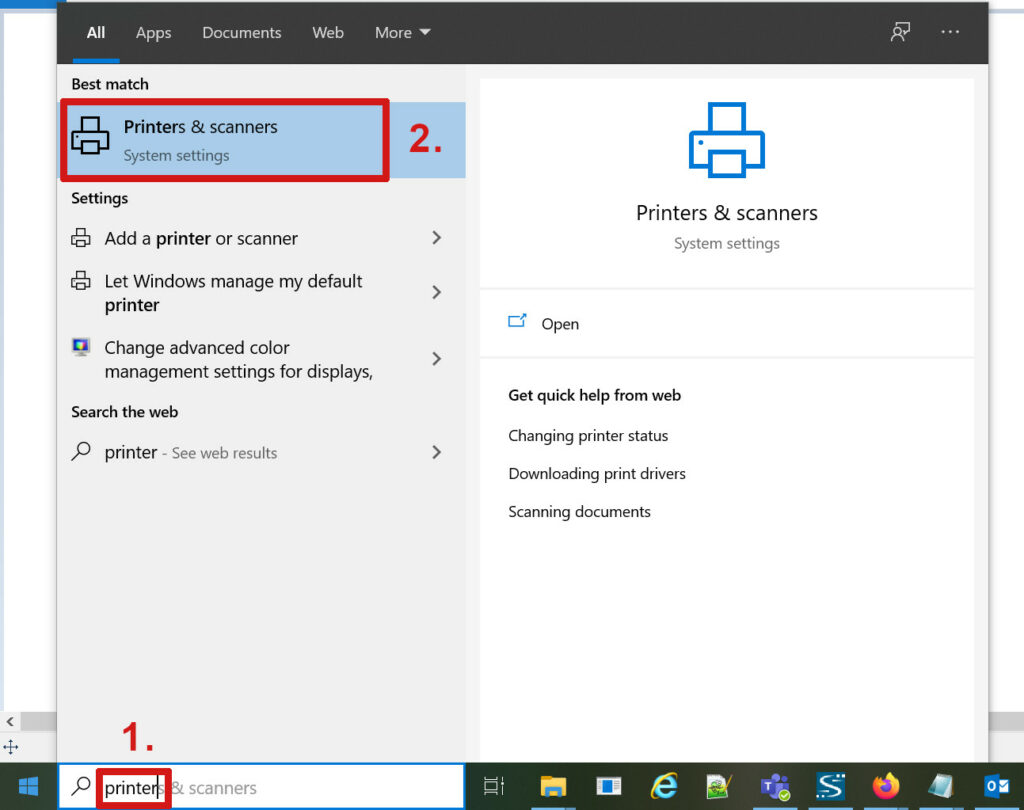Switch to the All tab
This screenshot has height=810, width=1024.
(96, 33)
